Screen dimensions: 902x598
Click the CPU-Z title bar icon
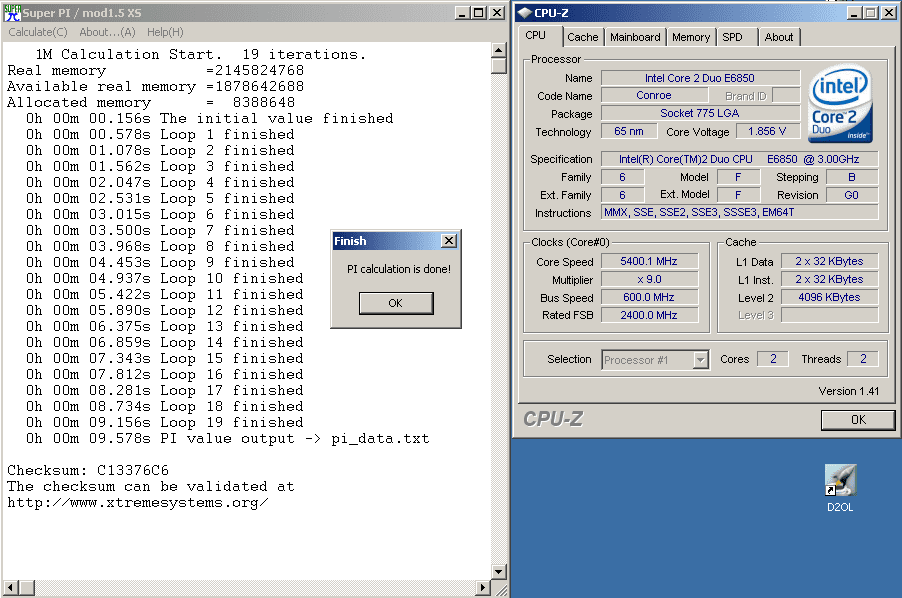pos(524,13)
